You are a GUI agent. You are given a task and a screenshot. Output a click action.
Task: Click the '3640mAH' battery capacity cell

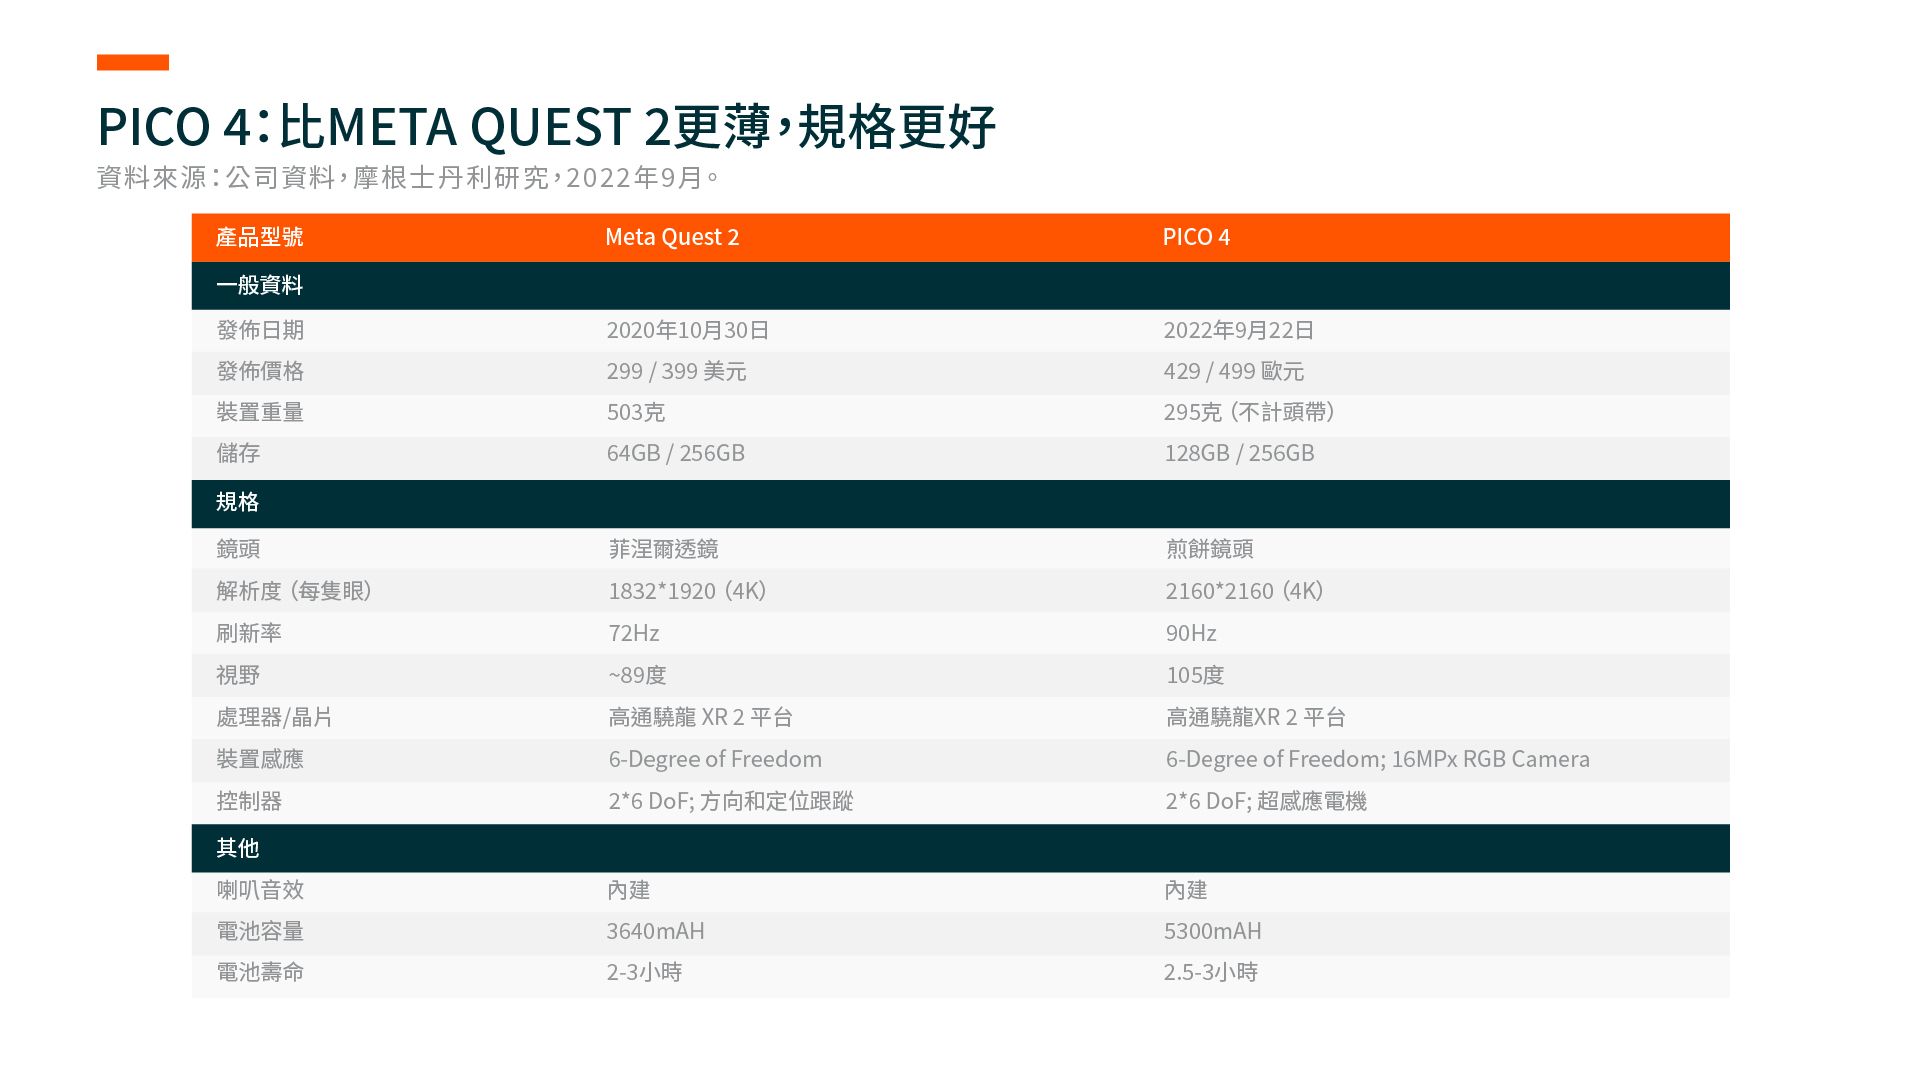[655, 931]
